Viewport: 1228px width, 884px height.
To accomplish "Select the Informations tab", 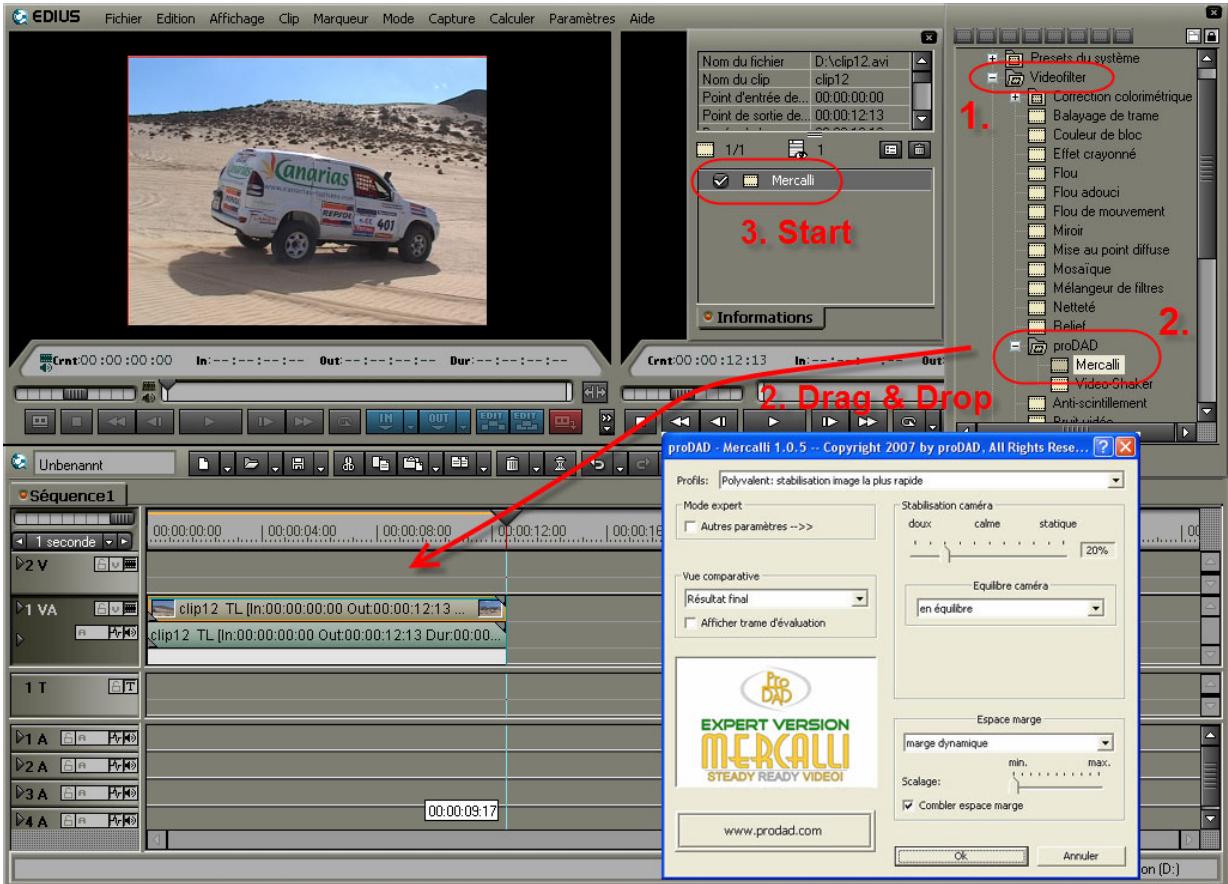I will click(x=760, y=318).
